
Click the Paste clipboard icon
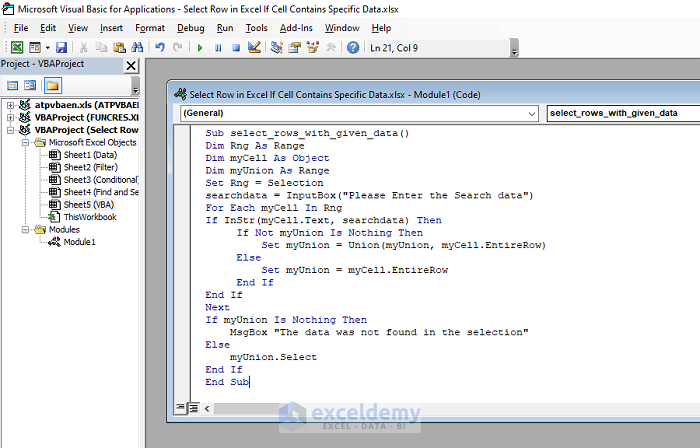[x=119, y=47]
